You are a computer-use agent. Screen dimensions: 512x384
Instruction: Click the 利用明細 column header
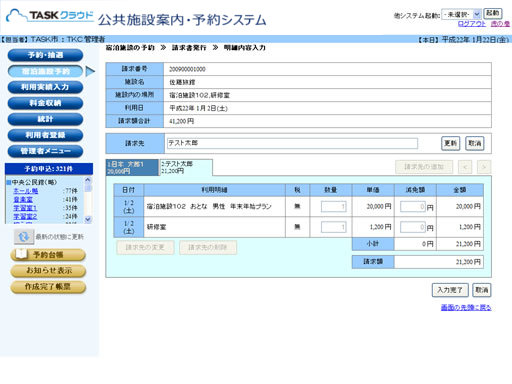[x=214, y=190]
